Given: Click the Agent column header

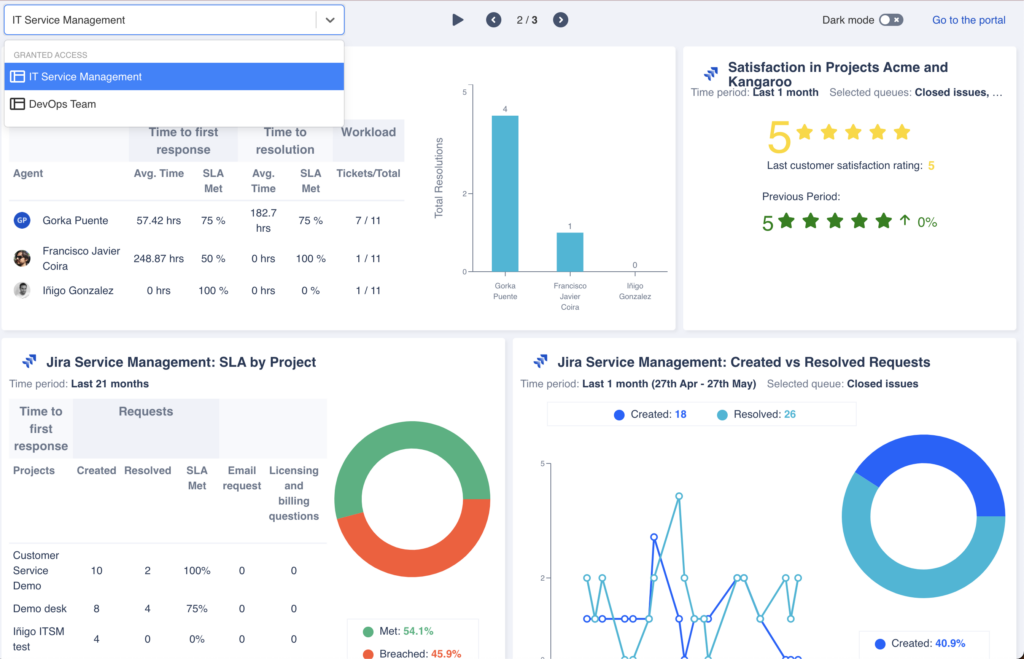Looking at the screenshot, I should click(28, 173).
